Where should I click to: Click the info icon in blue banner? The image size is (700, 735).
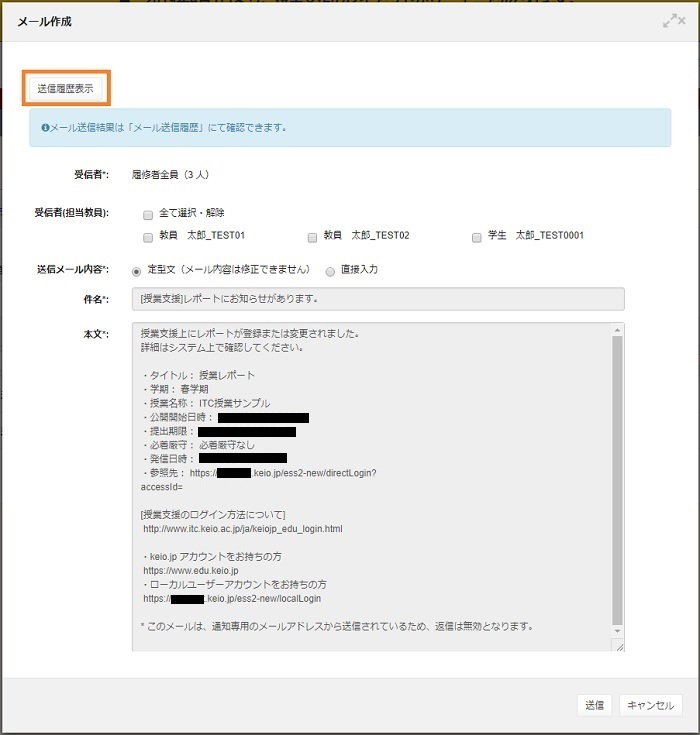45,128
